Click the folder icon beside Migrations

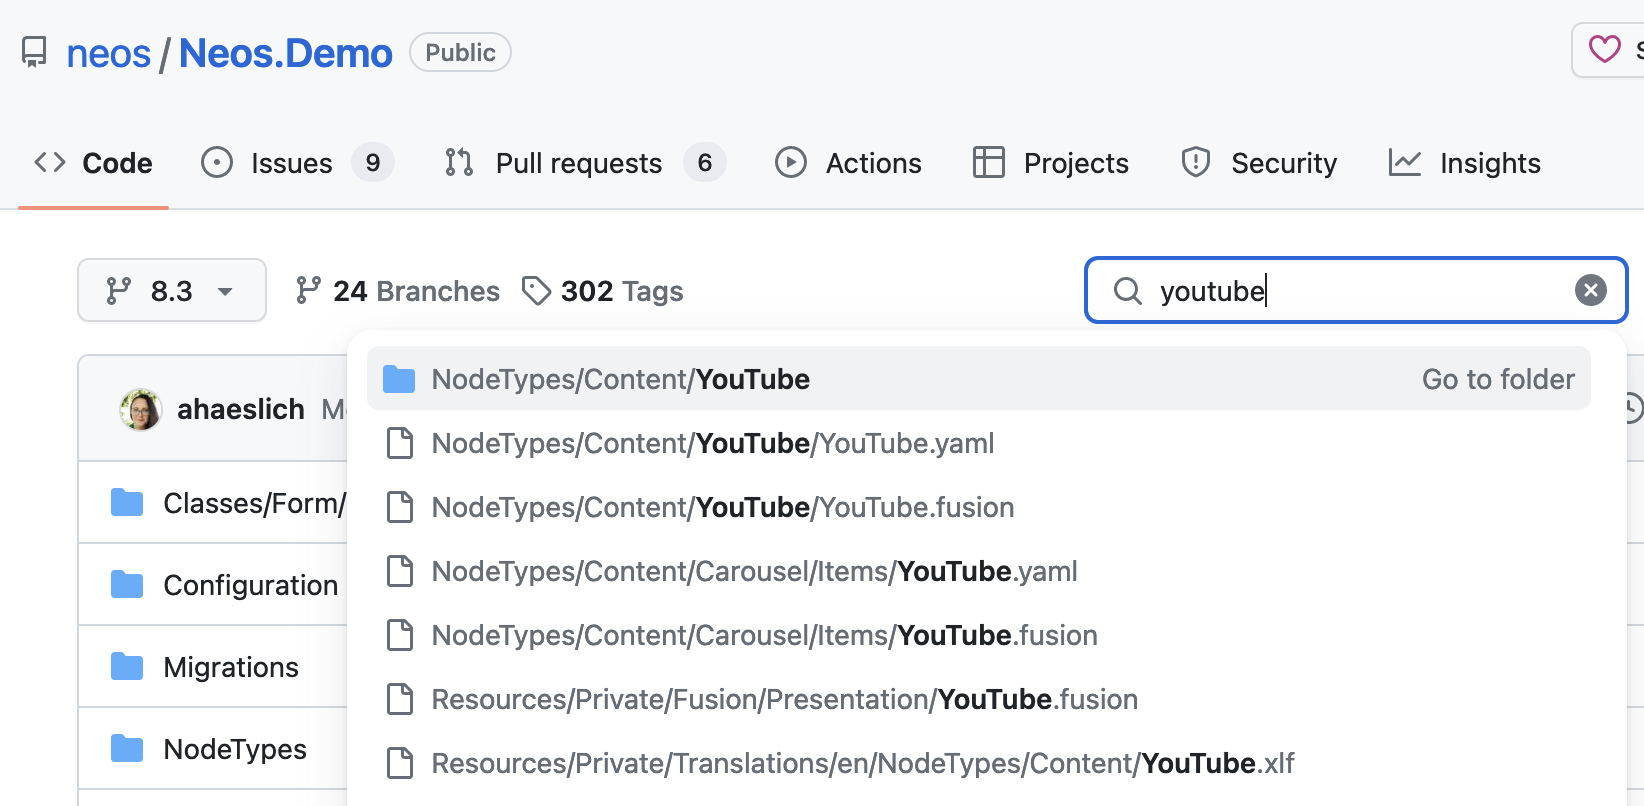coord(127,666)
